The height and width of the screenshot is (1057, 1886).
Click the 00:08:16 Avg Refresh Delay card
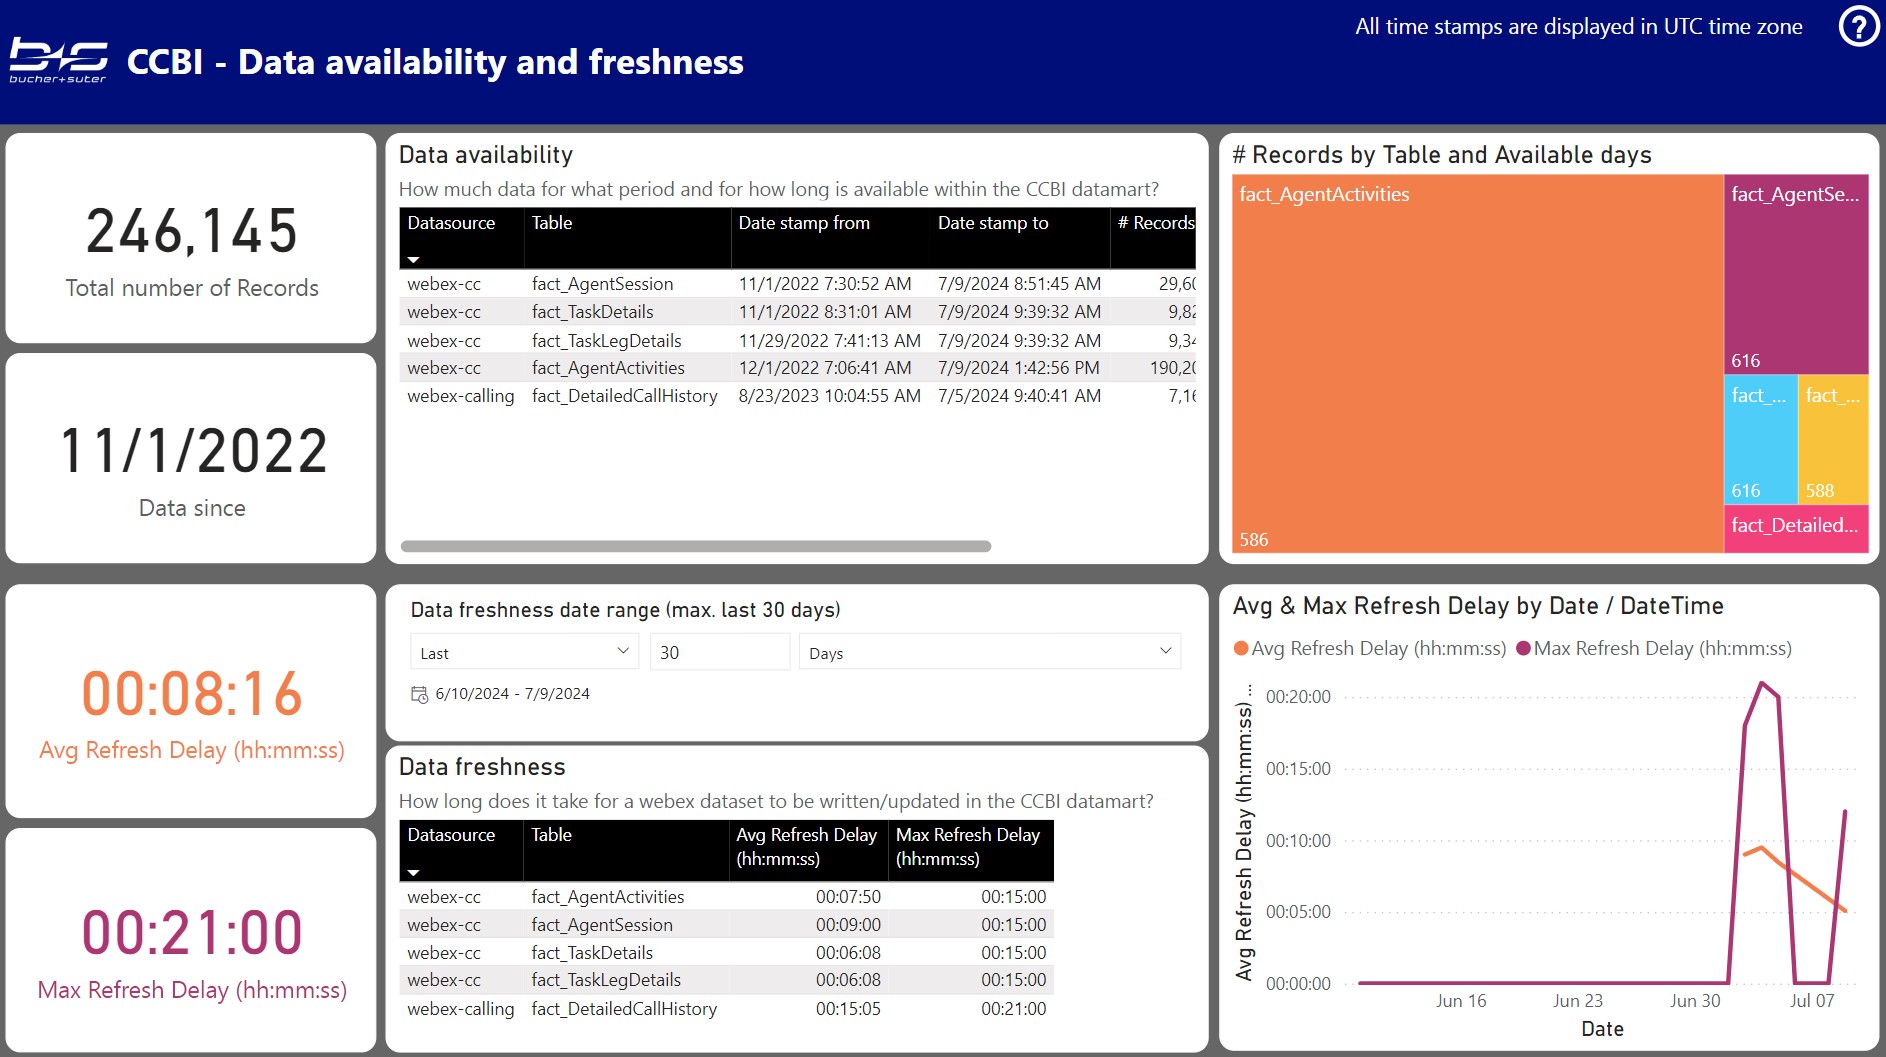(191, 701)
